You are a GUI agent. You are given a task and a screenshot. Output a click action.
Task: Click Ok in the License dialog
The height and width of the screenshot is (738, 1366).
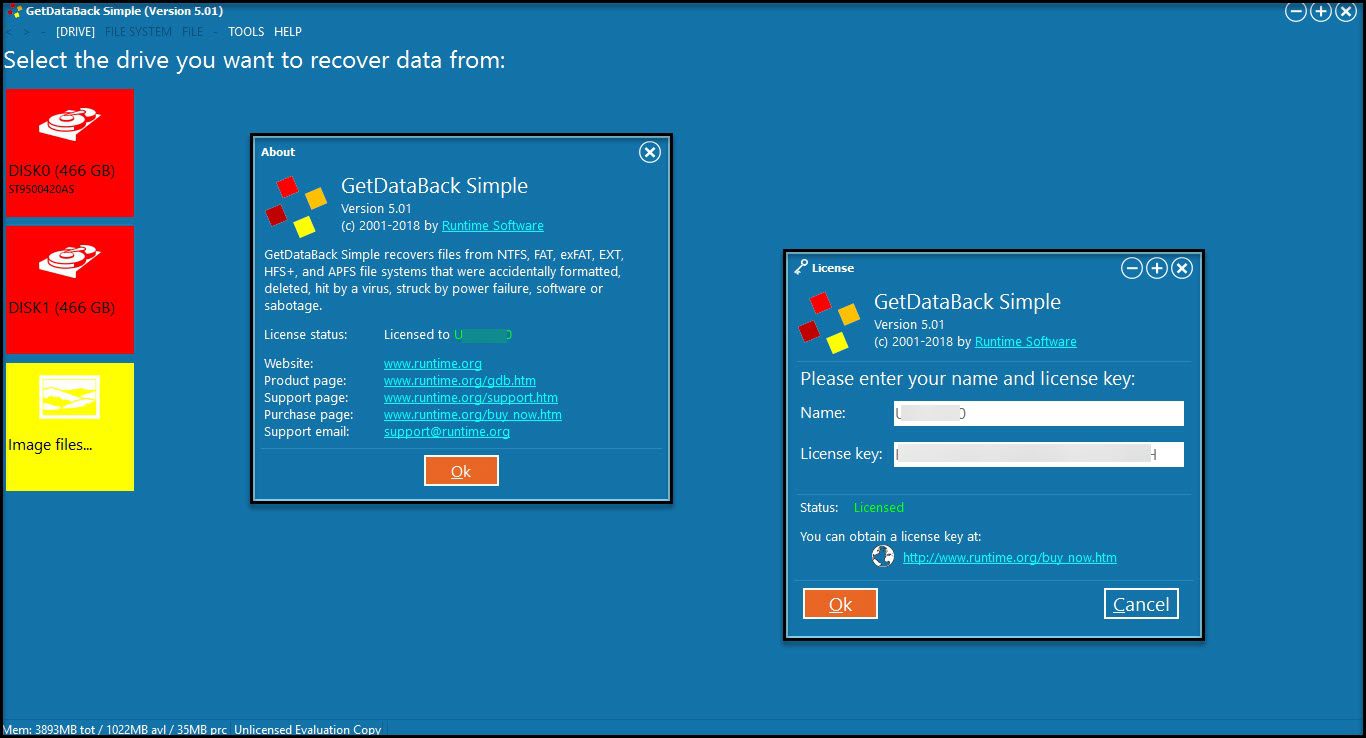click(840, 604)
